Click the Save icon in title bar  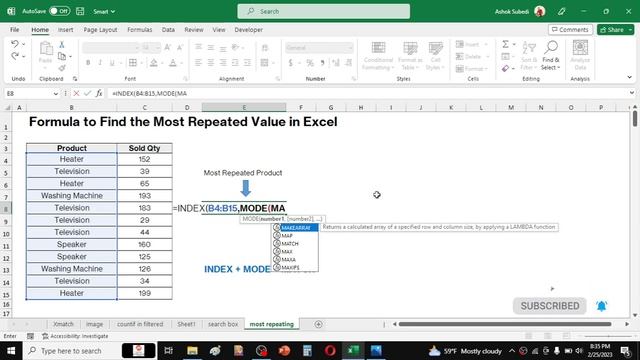tap(80, 11)
